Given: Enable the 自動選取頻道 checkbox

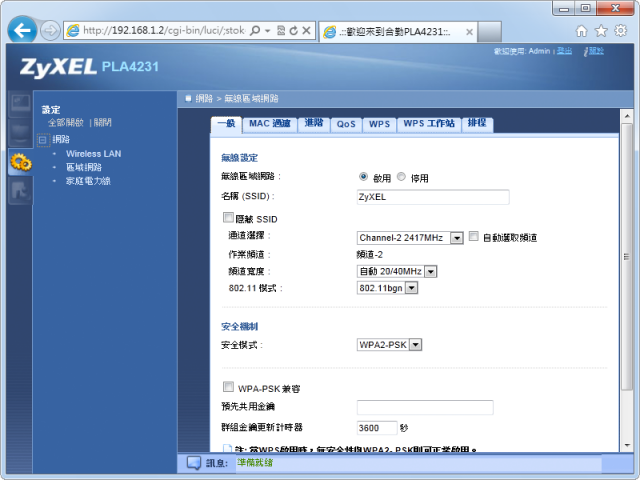Looking at the screenshot, I should (x=473, y=236).
